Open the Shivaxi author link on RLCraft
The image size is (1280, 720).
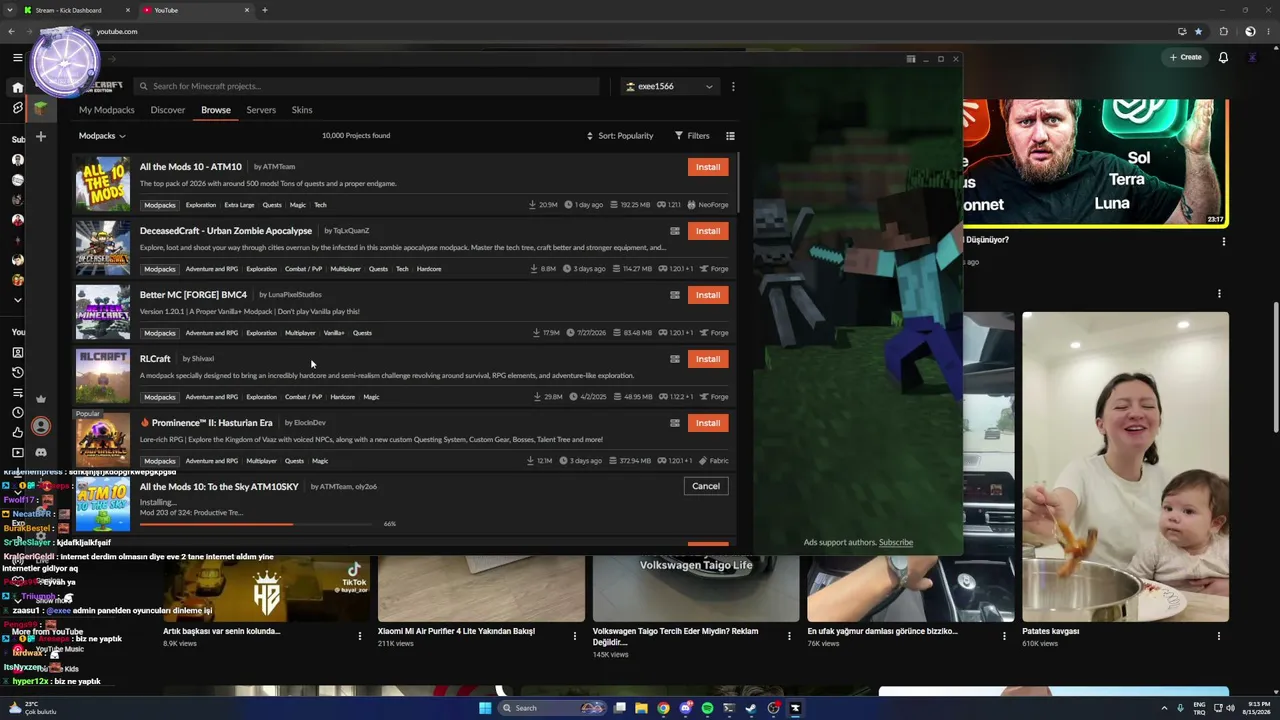(202, 359)
